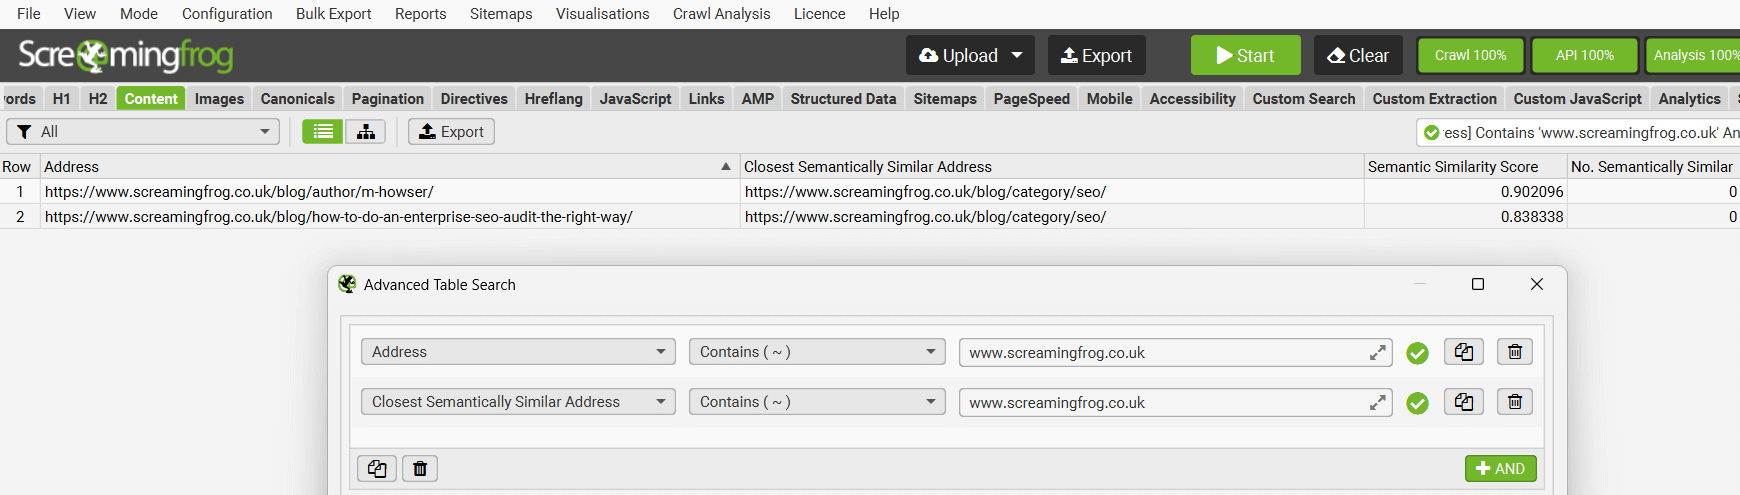Expand the Address row value editor
Screen dimensions: 1740x495
(1378, 353)
